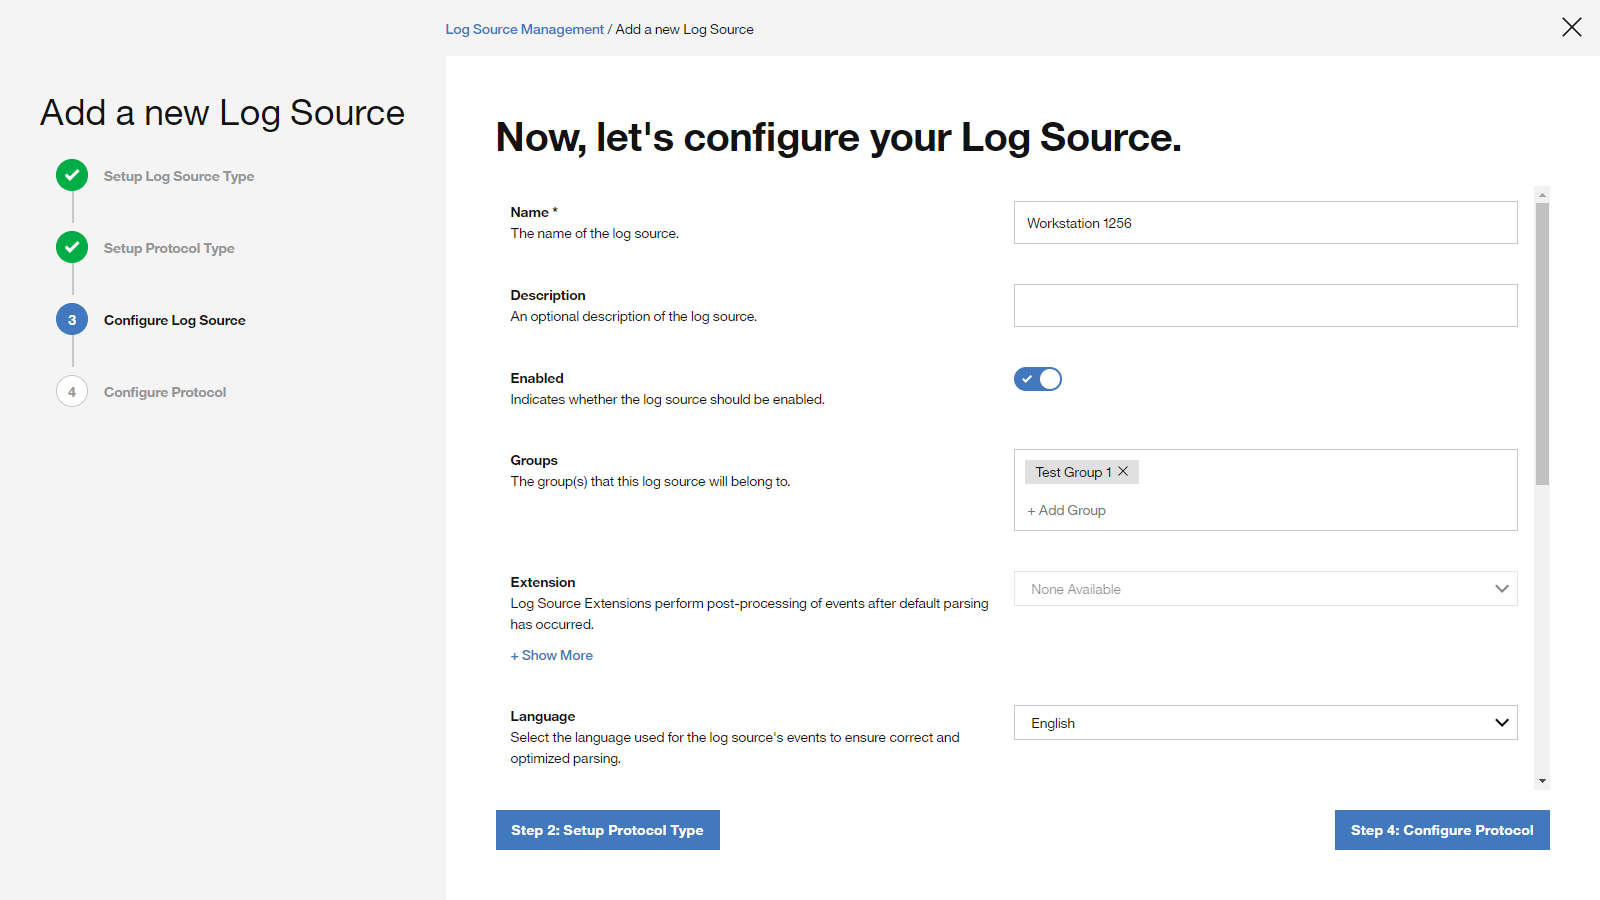Go back using Step 2: Setup Protocol Type button
Viewport: 1600px width, 900px height.
click(607, 829)
